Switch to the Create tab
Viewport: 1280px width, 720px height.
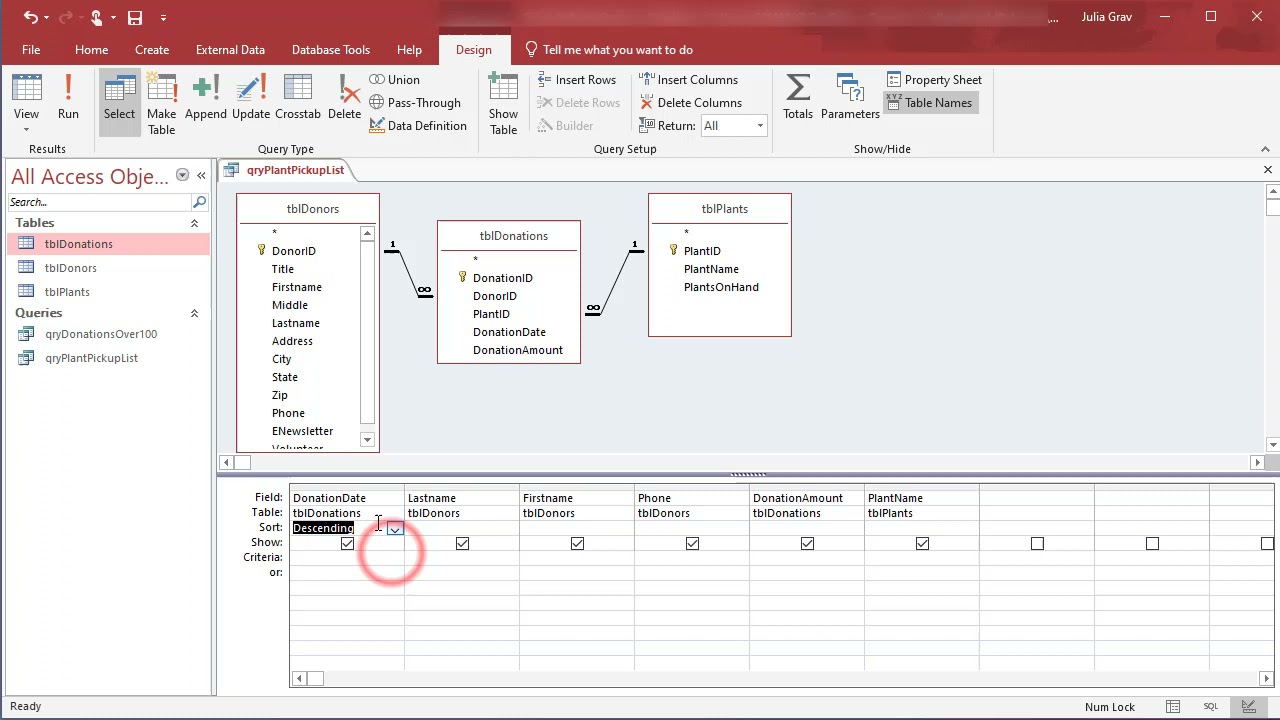point(152,50)
